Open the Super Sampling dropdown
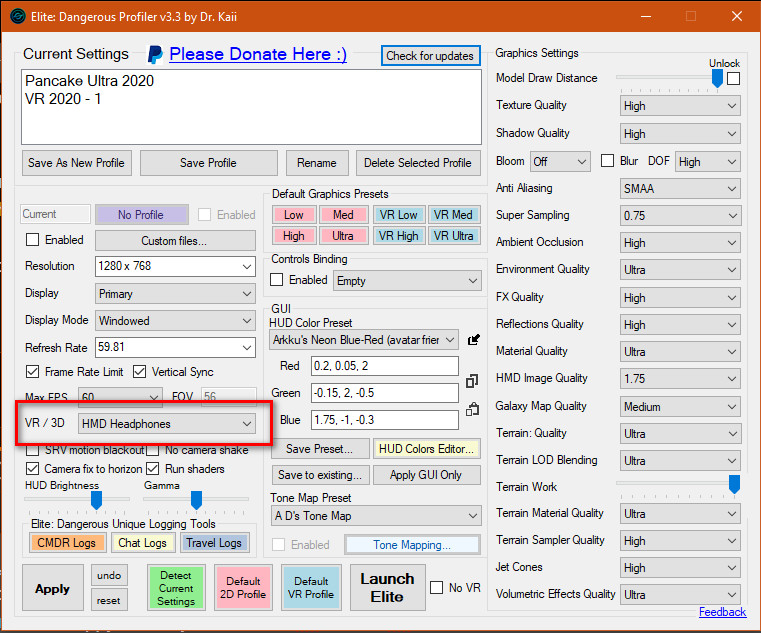The width and height of the screenshot is (761, 633). (680, 216)
